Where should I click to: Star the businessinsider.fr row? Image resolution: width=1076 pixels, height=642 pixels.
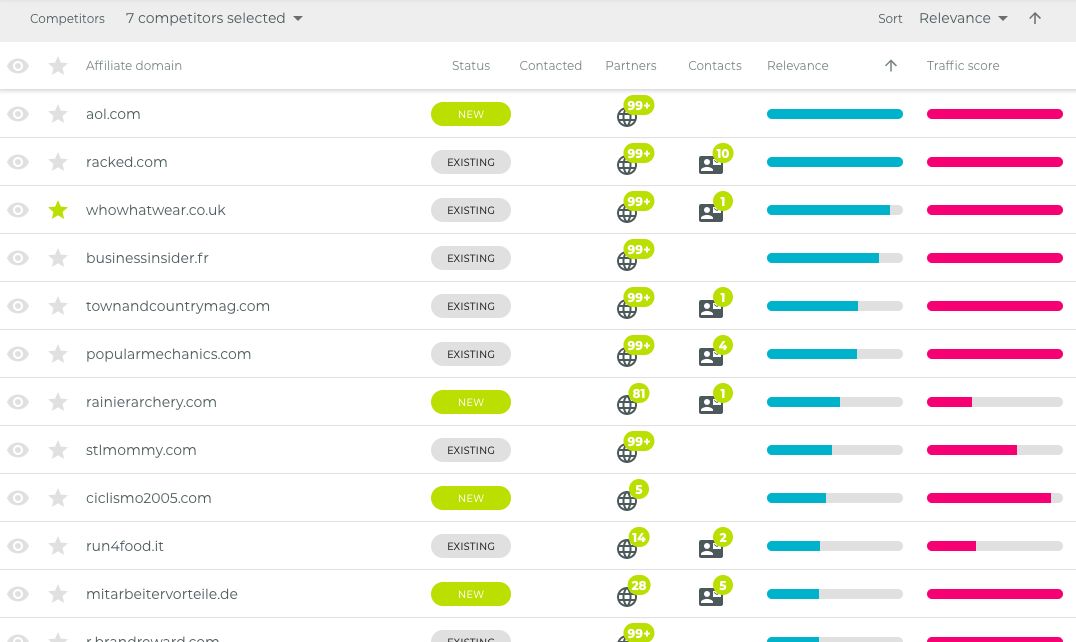coord(58,258)
